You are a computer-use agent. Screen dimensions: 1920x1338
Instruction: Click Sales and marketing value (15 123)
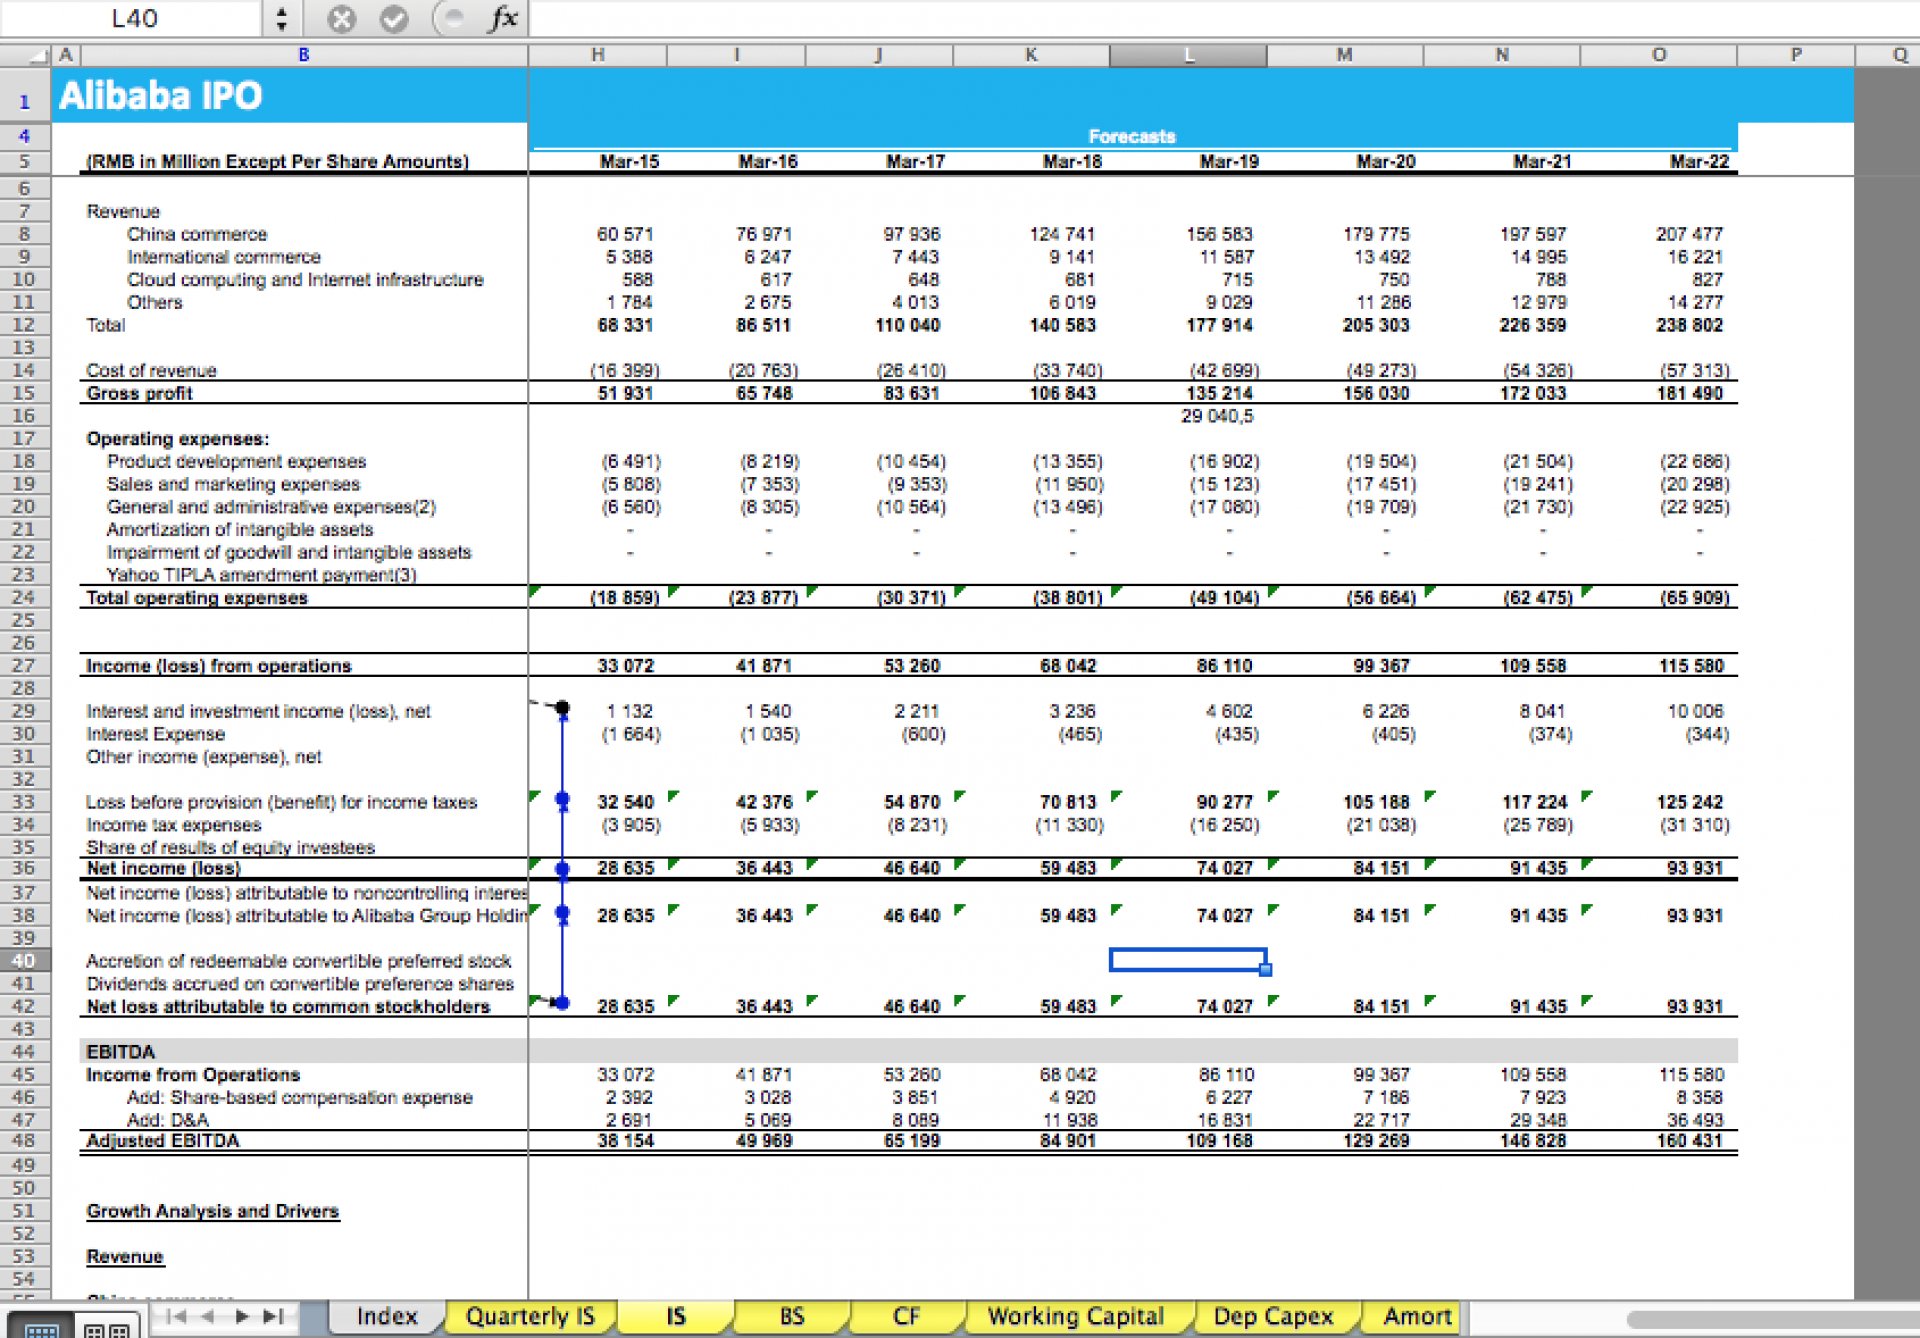point(1225,484)
